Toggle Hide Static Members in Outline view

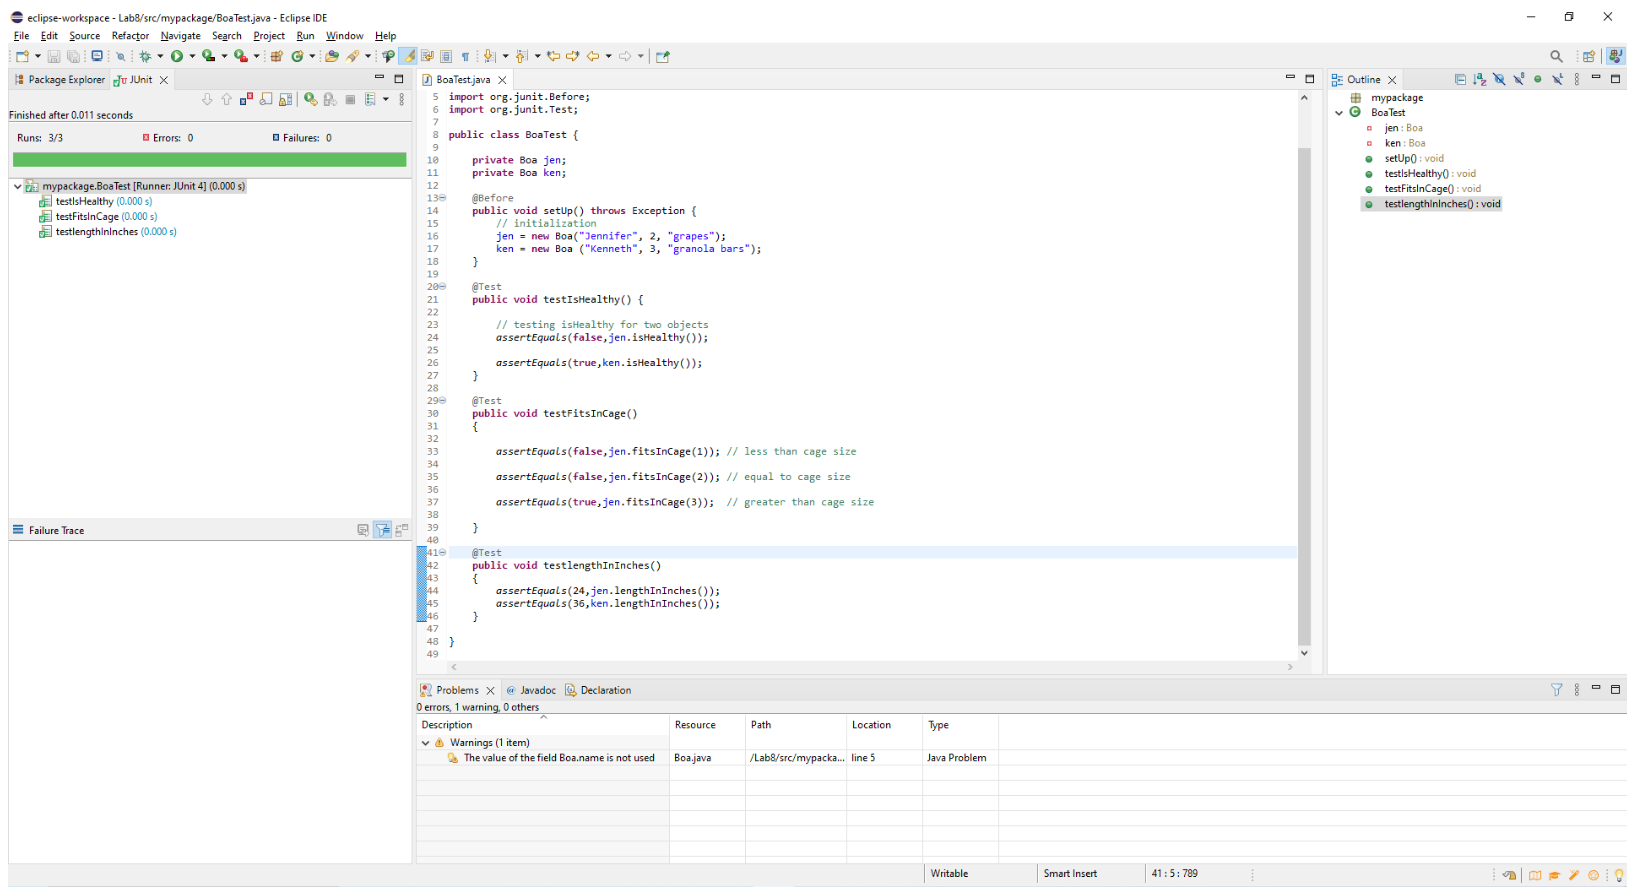click(1519, 79)
